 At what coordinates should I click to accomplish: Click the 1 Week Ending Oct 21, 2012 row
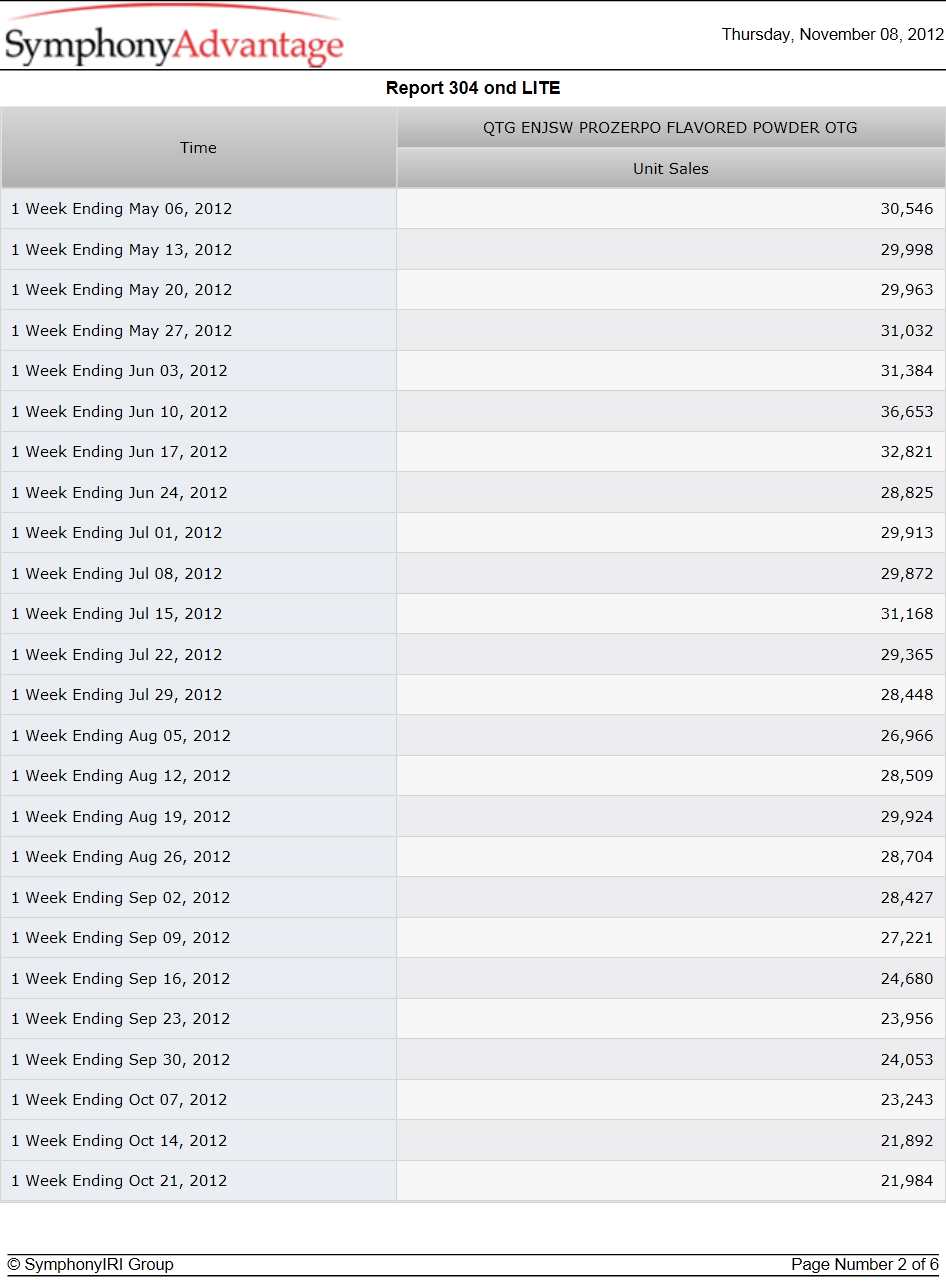tap(473, 1181)
